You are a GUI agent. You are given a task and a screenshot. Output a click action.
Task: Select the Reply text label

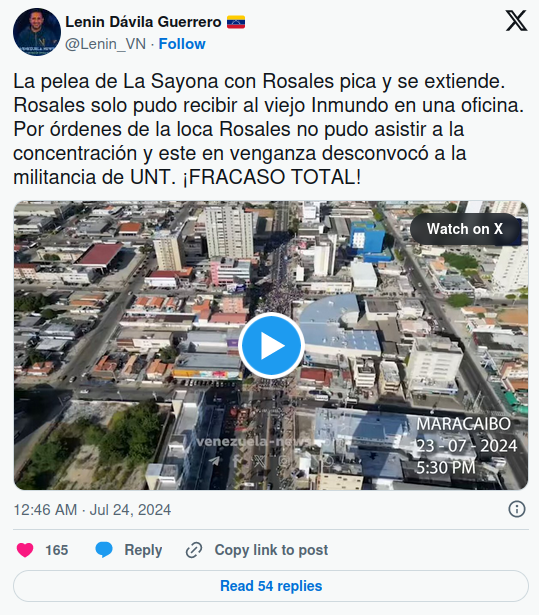[143, 550]
